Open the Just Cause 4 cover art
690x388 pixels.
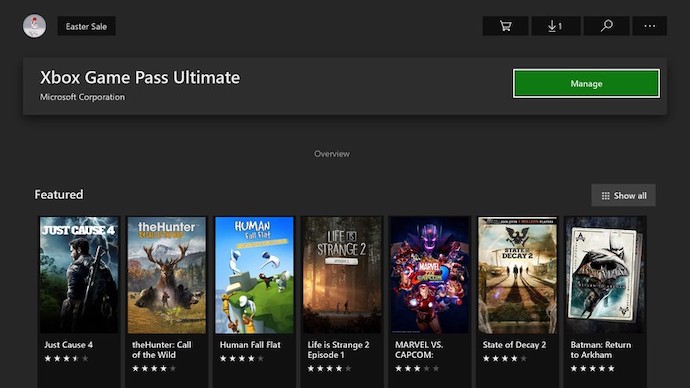[x=79, y=275]
